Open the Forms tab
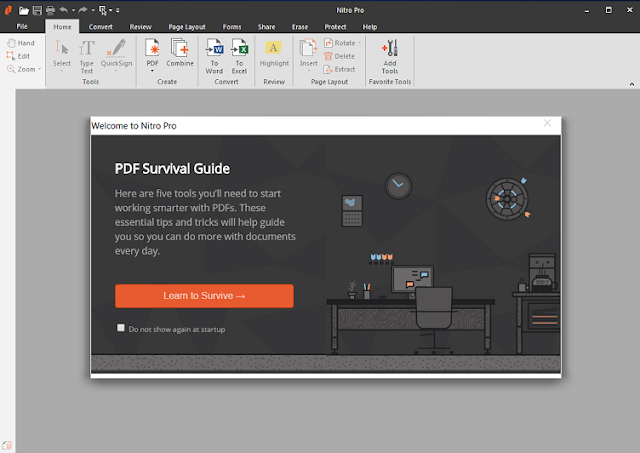640x453 pixels. 232,27
